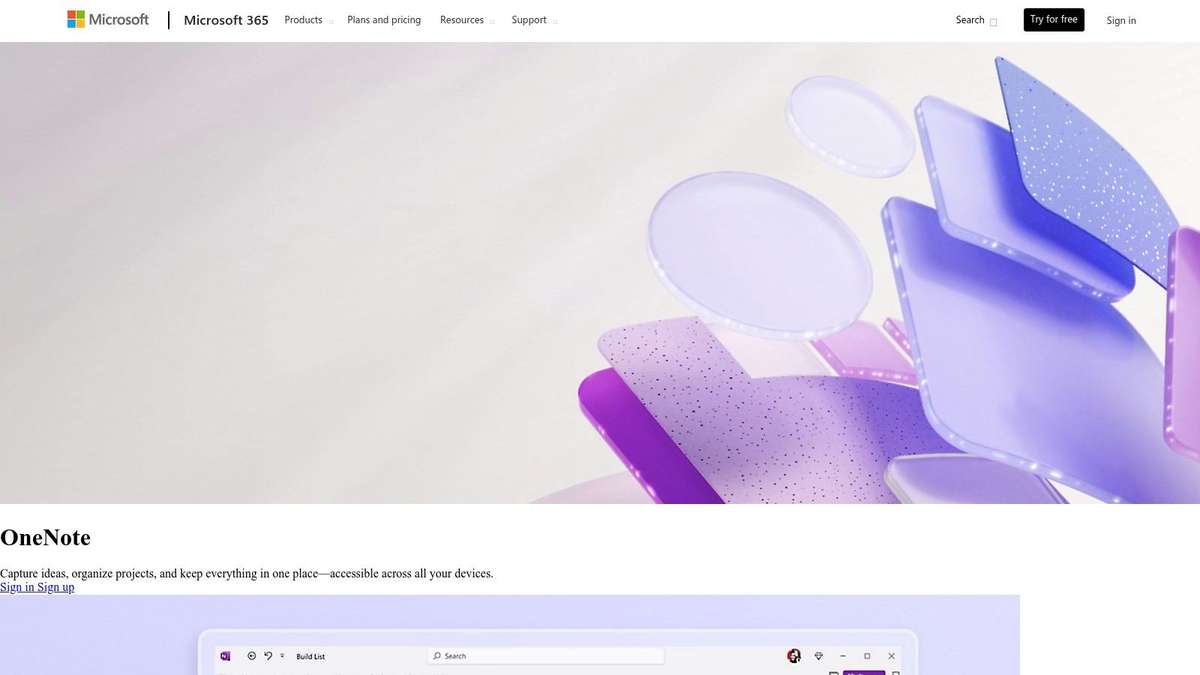Expand the Products dropdown menu
The width and height of the screenshot is (1200, 675).
coord(303,19)
